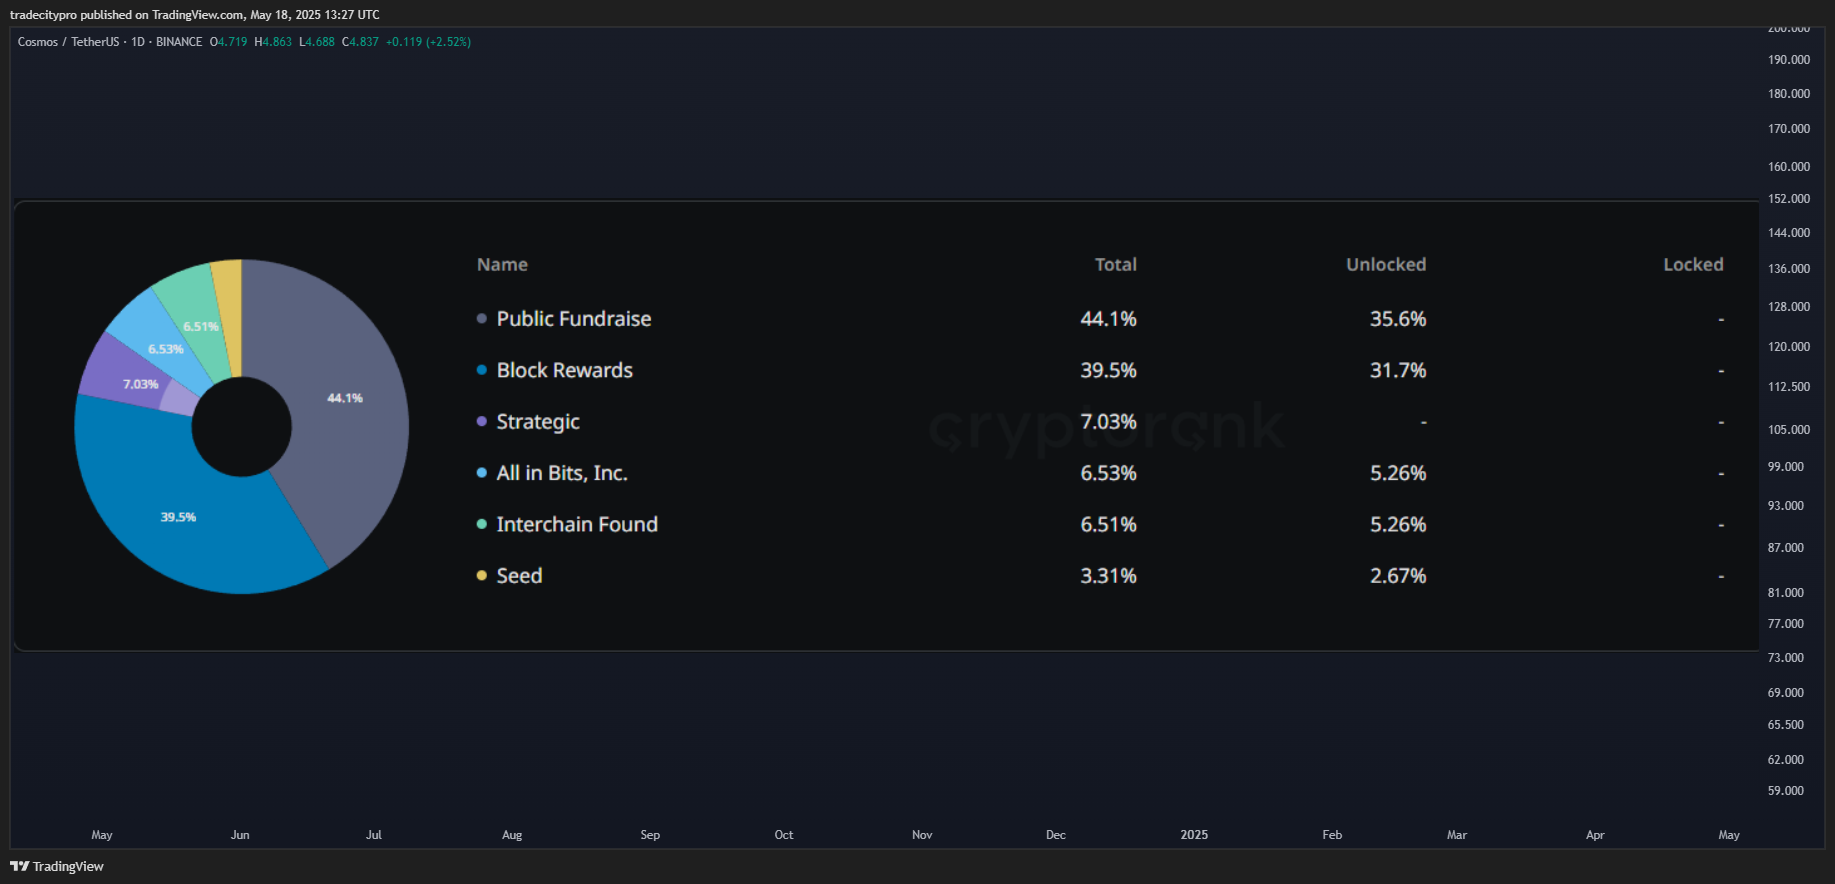Click the Unlocked column header

[x=1386, y=265]
